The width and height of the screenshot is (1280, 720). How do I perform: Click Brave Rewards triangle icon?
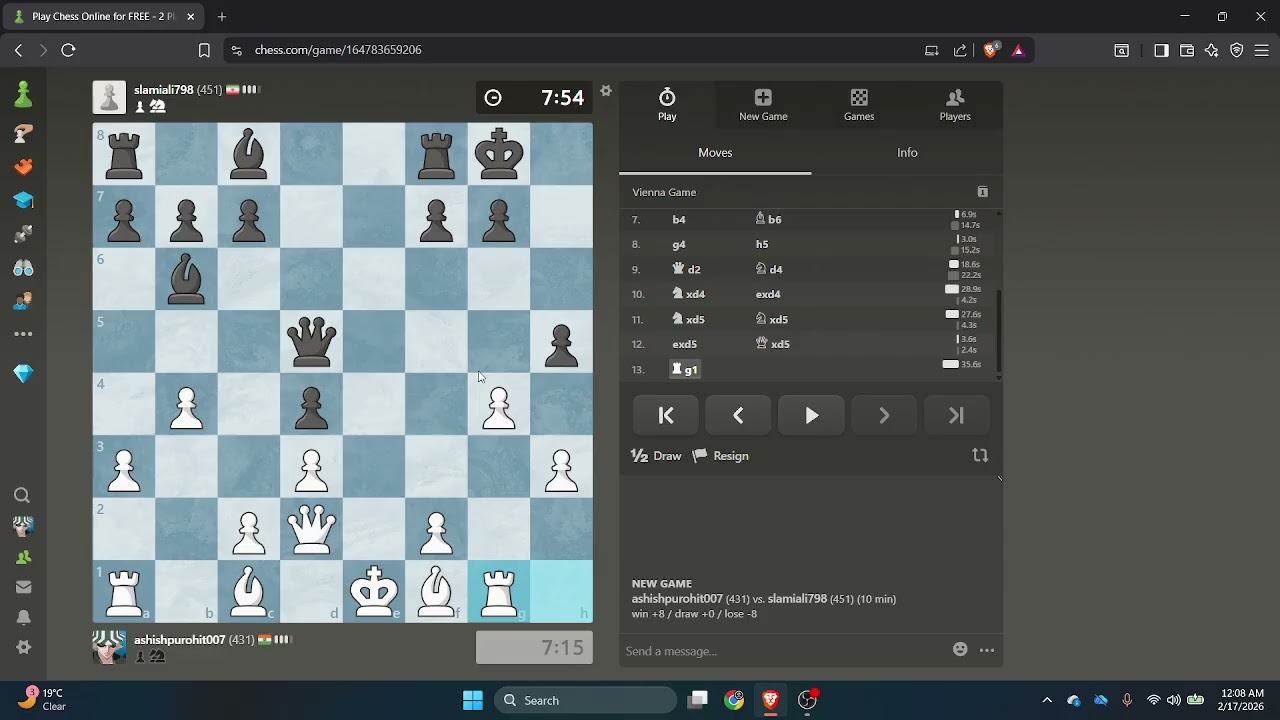[1018, 50]
